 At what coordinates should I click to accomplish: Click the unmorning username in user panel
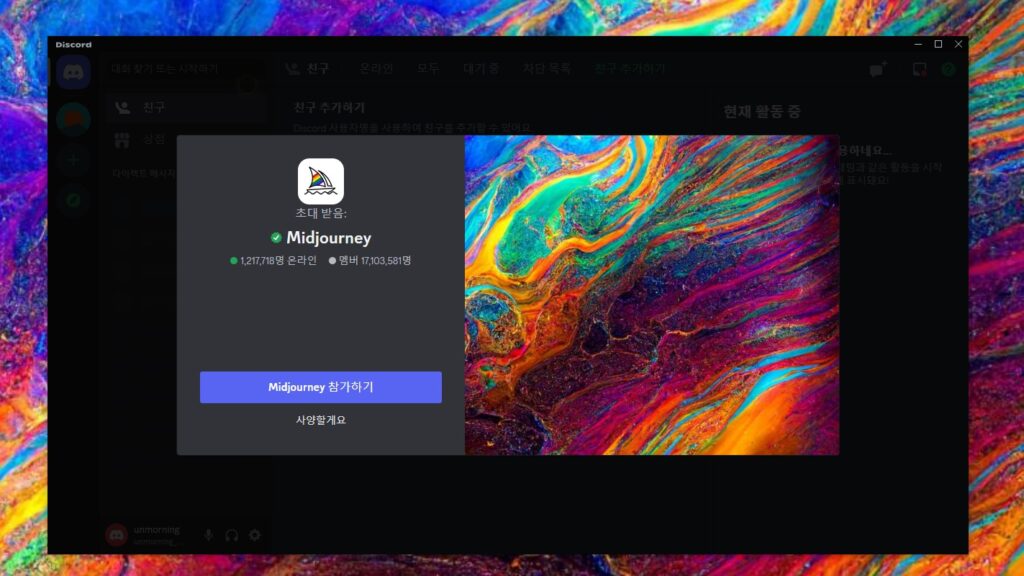[x=157, y=530]
